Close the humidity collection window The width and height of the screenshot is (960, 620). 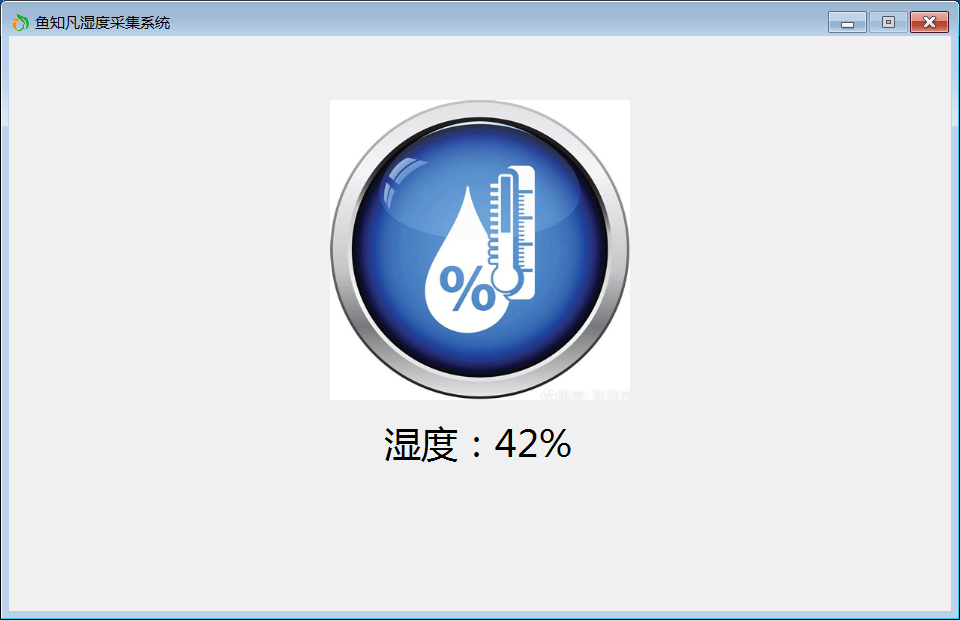[929, 22]
